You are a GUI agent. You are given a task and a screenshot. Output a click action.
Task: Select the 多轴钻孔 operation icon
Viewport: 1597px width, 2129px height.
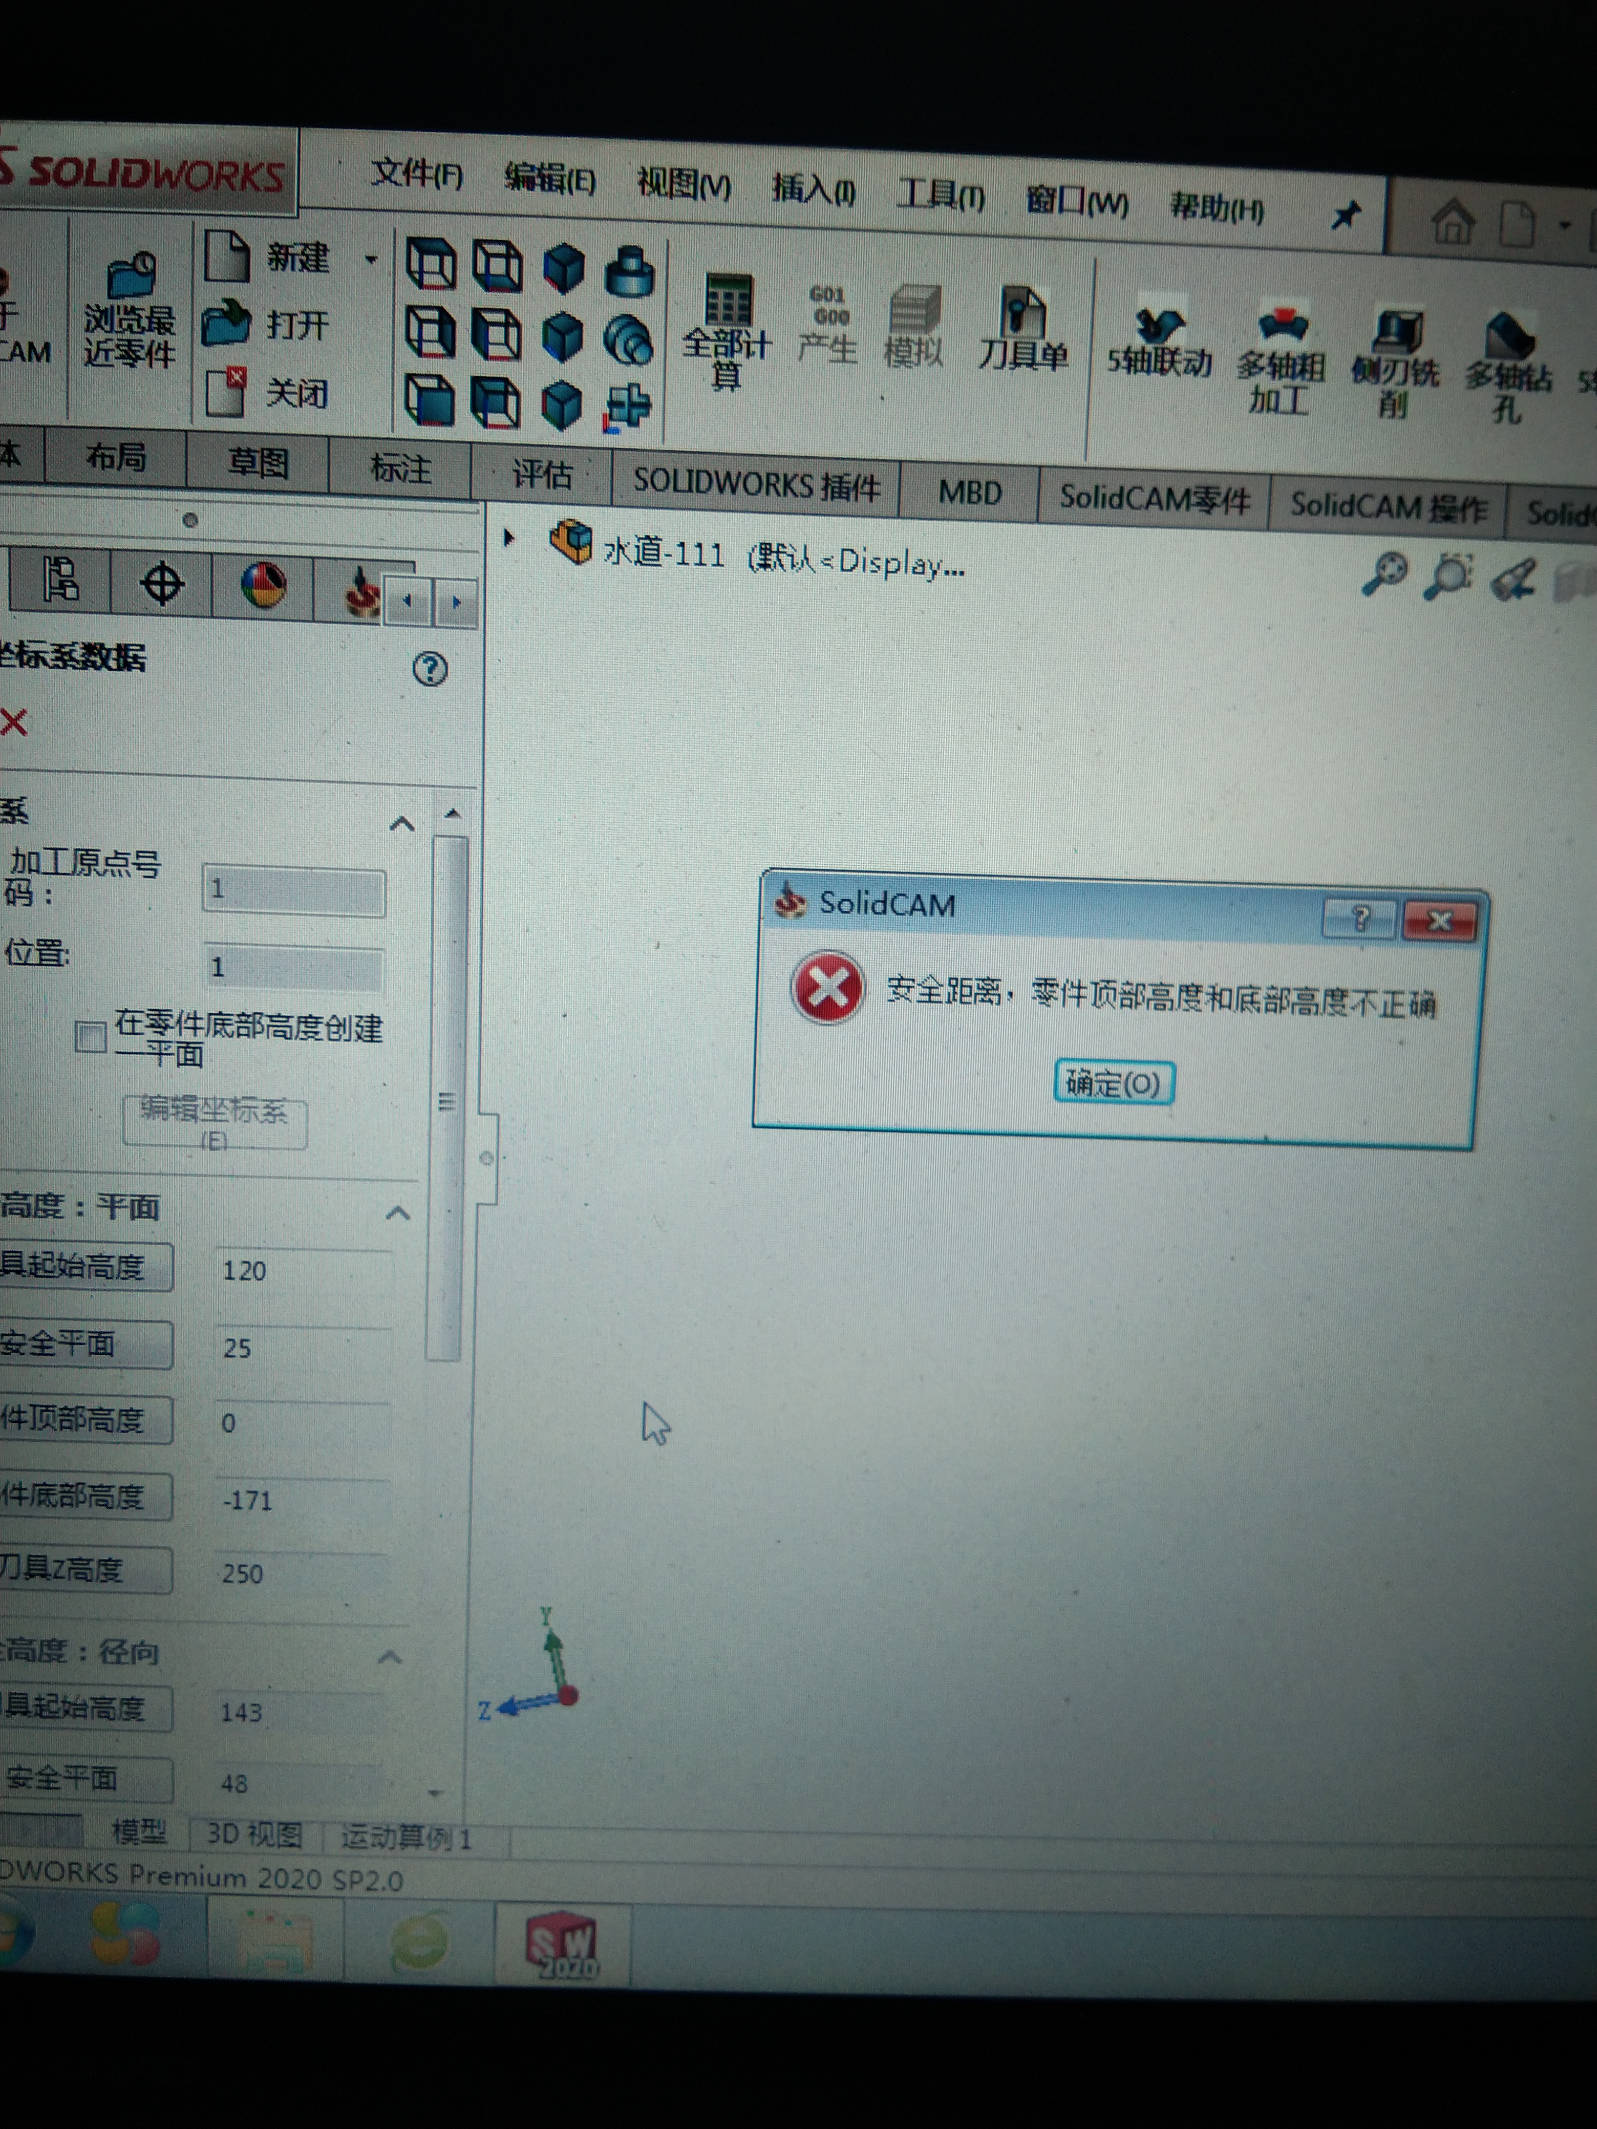click(x=1508, y=368)
